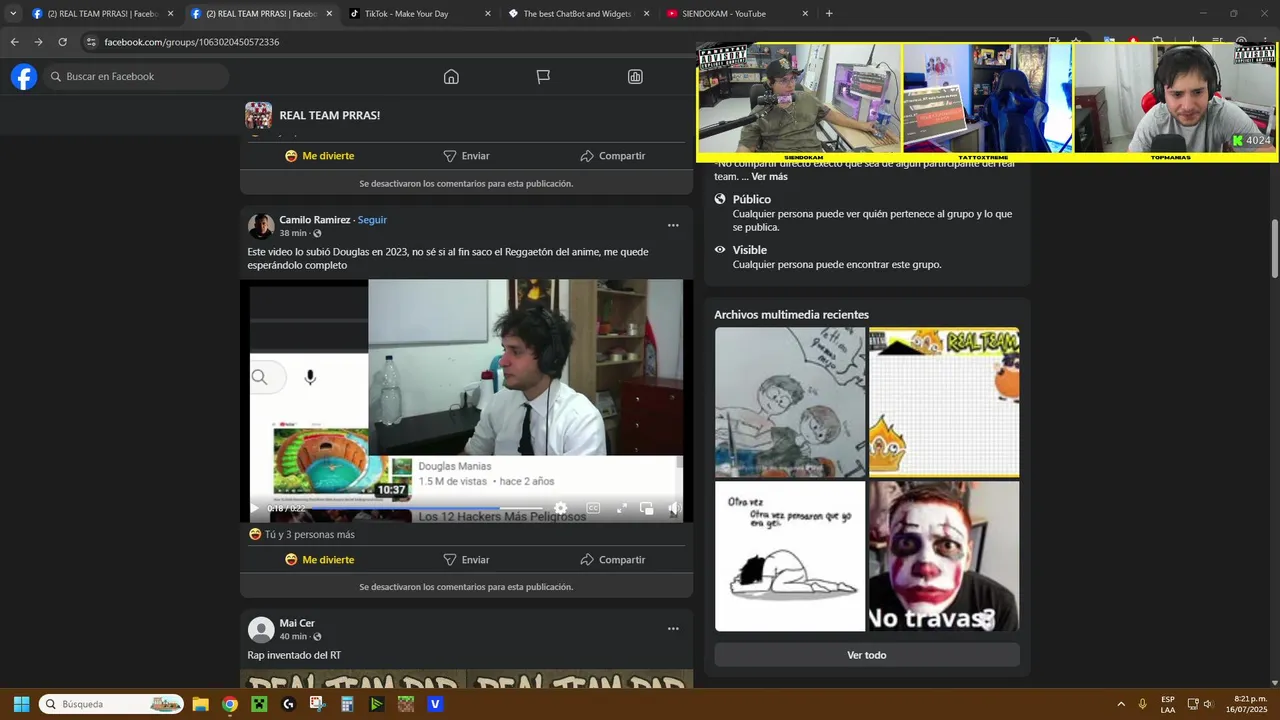Open Logitech G HUB from the taskbar
The width and height of the screenshot is (1280, 720).
(x=288, y=704)
